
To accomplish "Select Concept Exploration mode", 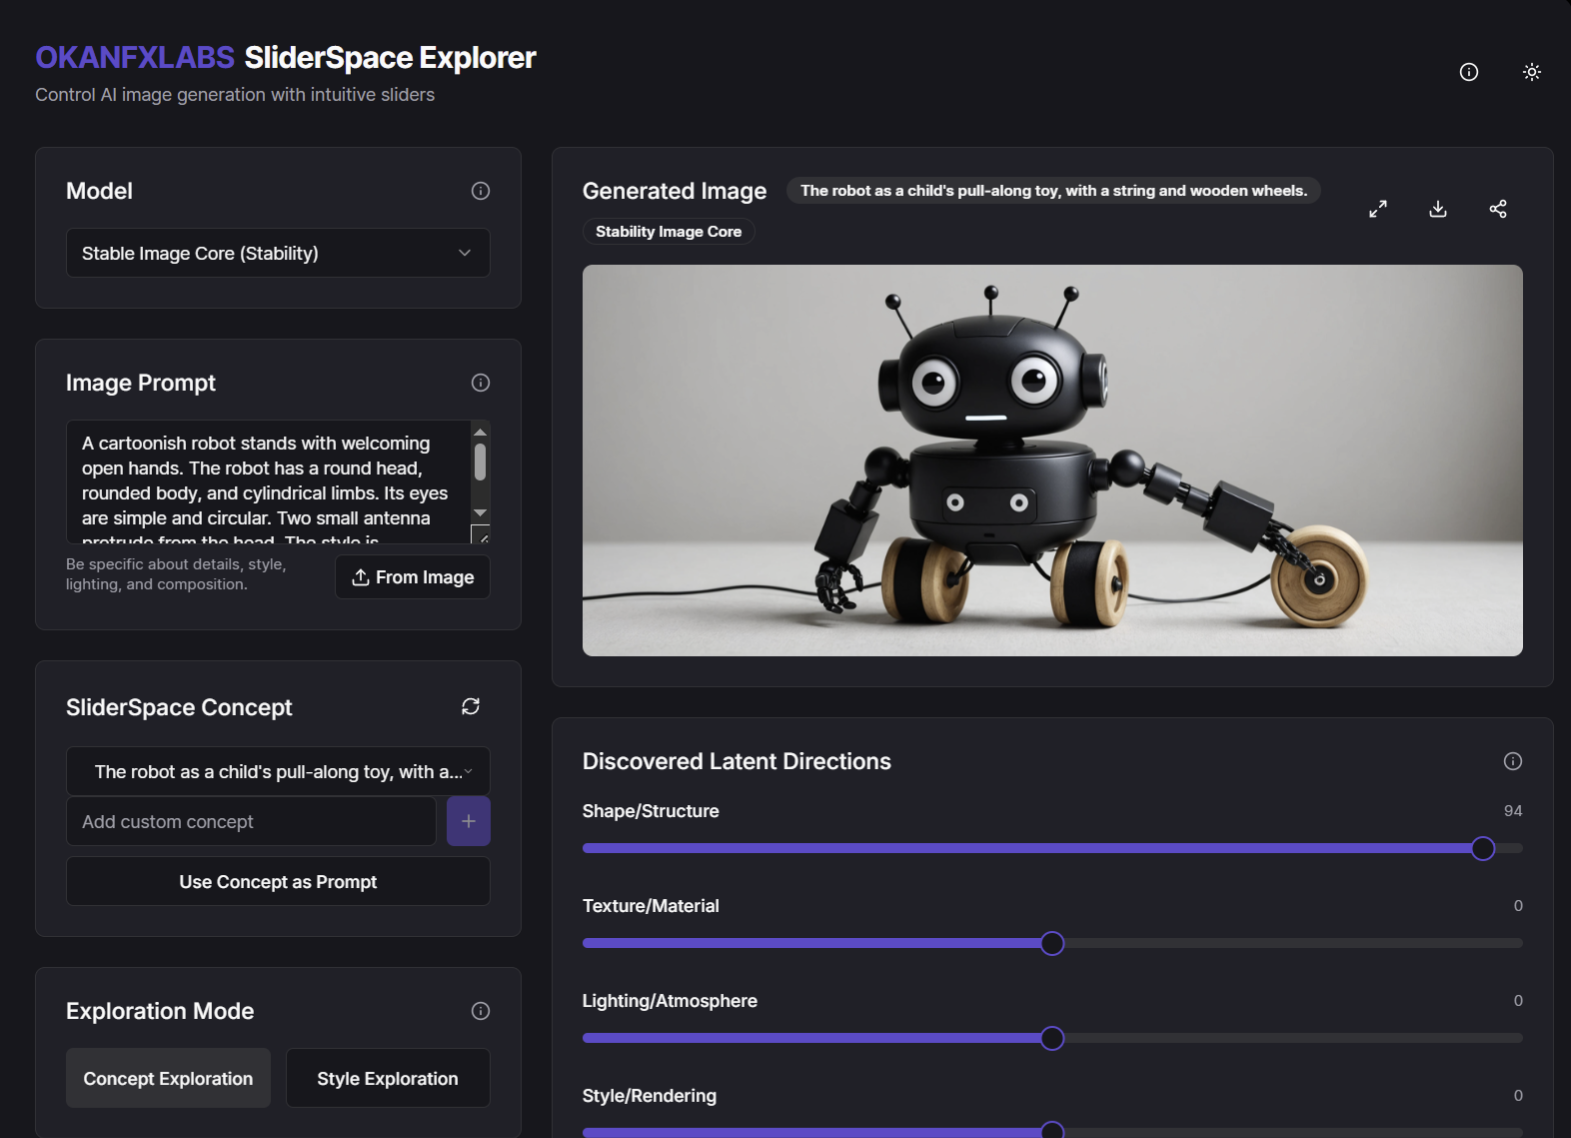I will [x=168, y=1078].
